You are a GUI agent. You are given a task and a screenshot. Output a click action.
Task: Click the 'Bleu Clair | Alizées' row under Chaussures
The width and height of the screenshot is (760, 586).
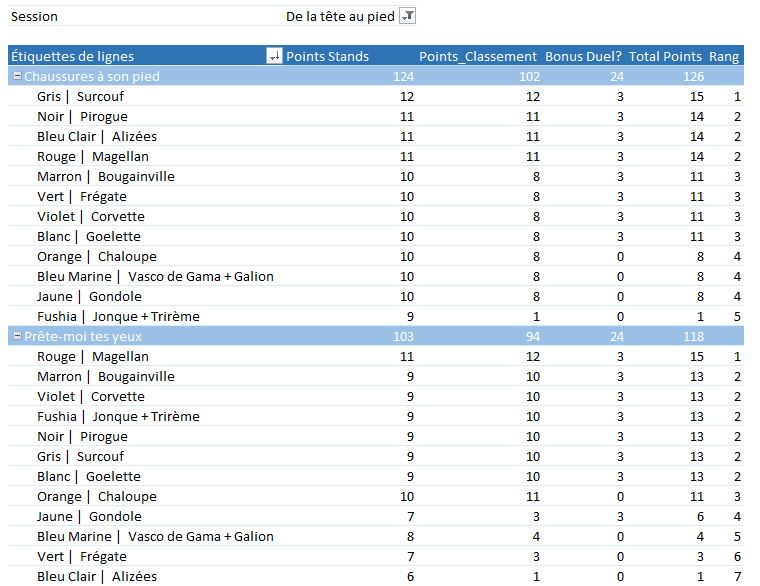click(x=96, y=136)
